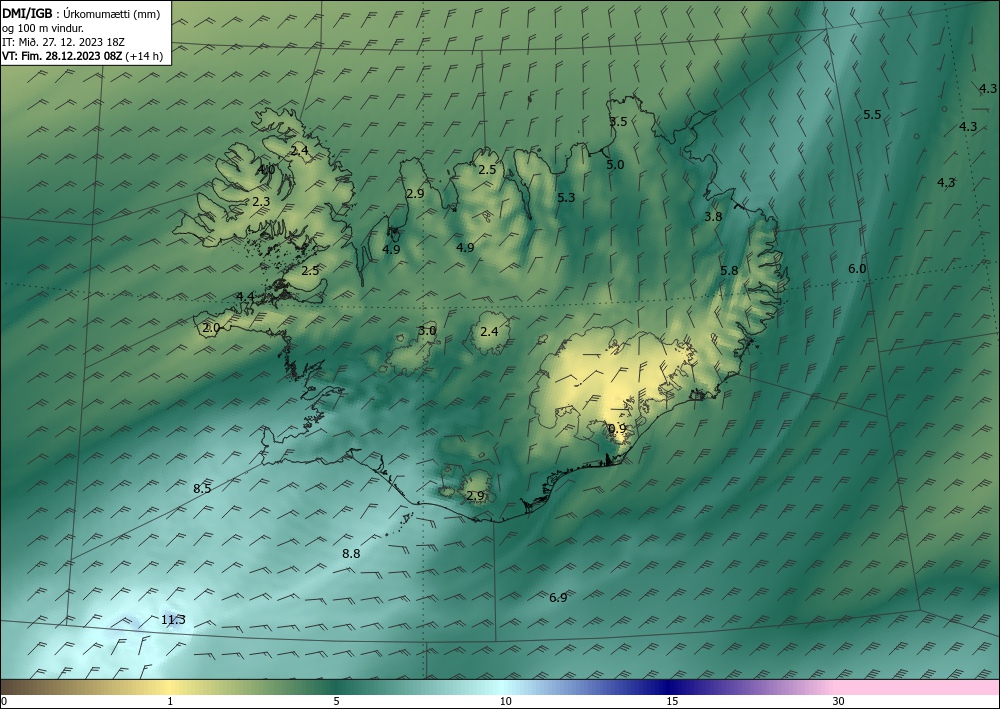
Task: Click the 3.8 value in east Iceland
Action: 714,217
